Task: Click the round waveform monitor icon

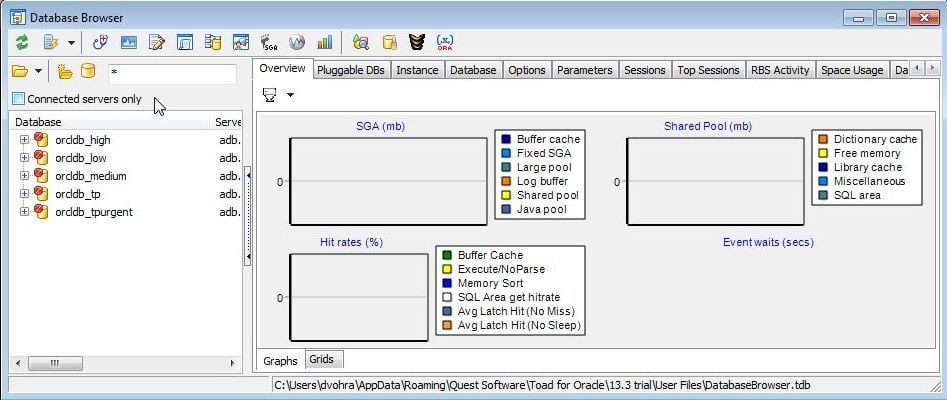Action: pyautogui.click(x=297, y=42)
